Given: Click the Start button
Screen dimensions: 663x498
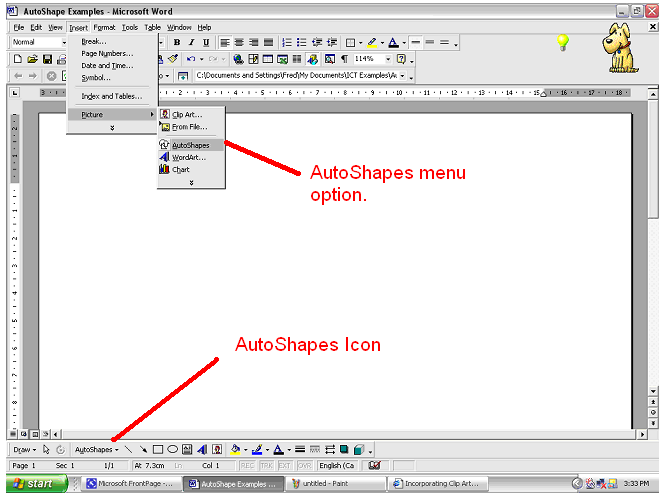Looking at the screenshot, I should 37,483.
